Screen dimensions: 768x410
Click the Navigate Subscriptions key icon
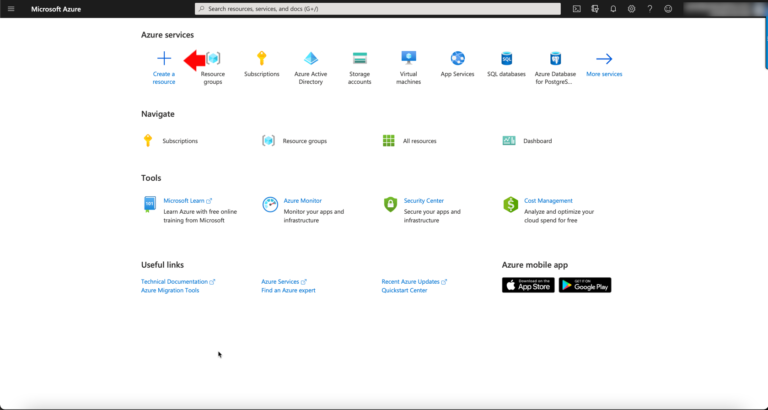tap(148, 141)
